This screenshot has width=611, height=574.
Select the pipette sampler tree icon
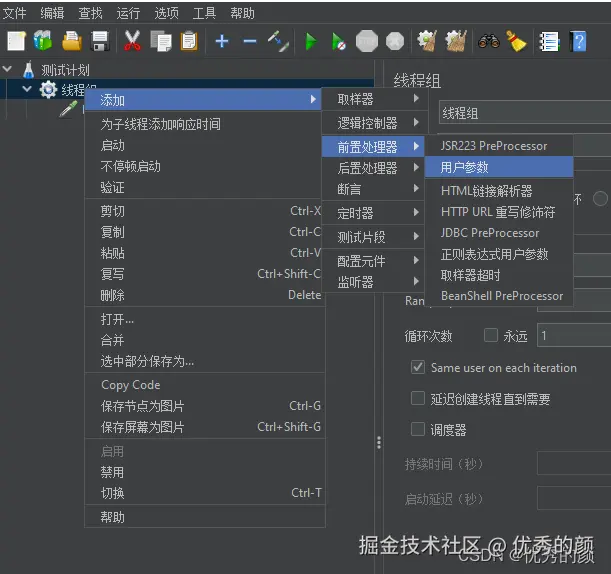[x=68, y=109]
